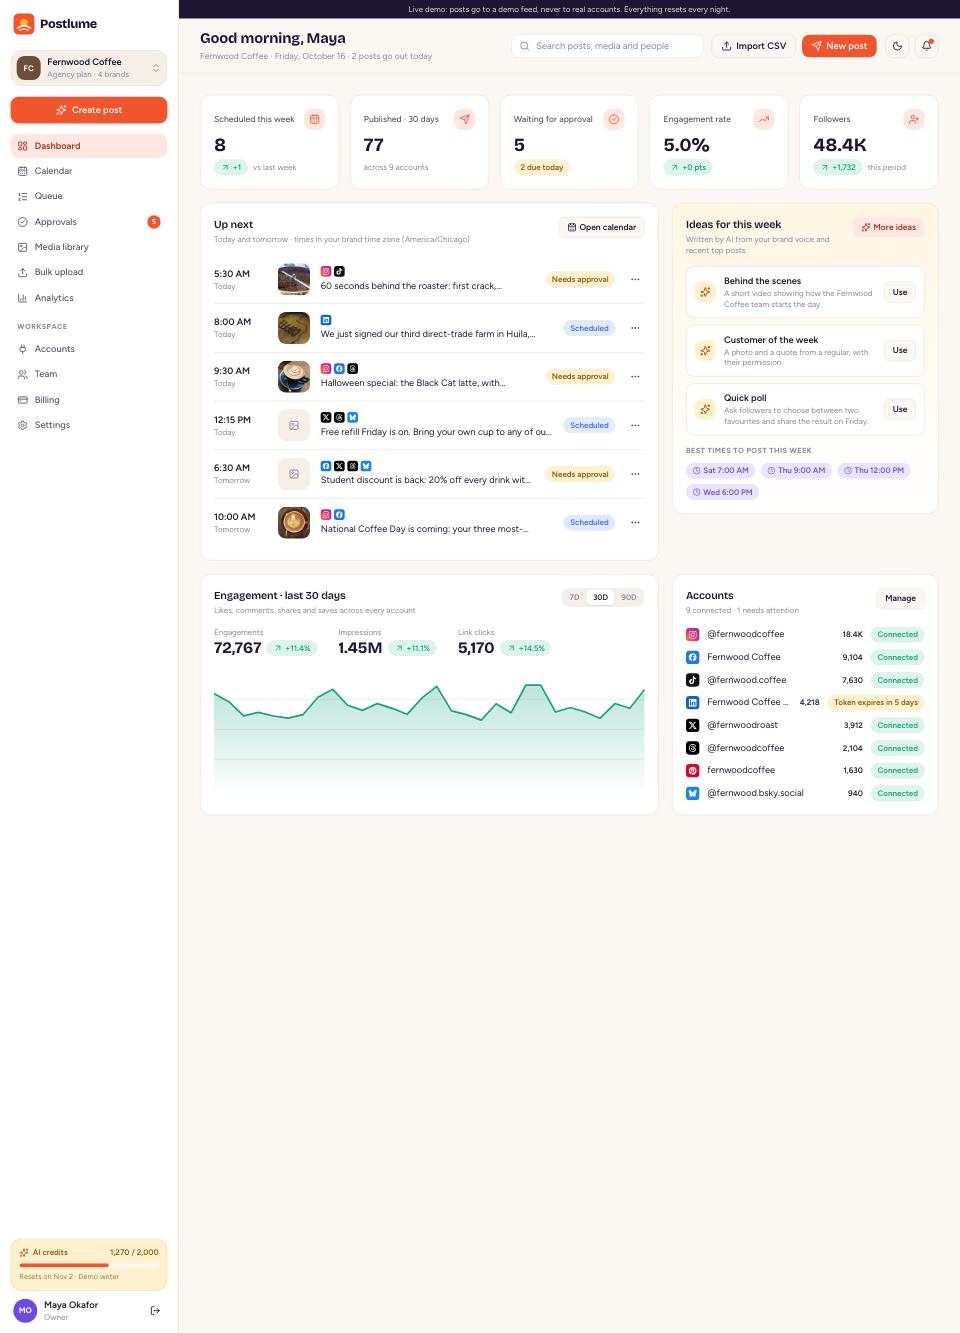The height and width of the screenshot is (1333, 960).
Task: Click Manage in the Accounts panel
Action: [x=900, y=598]
